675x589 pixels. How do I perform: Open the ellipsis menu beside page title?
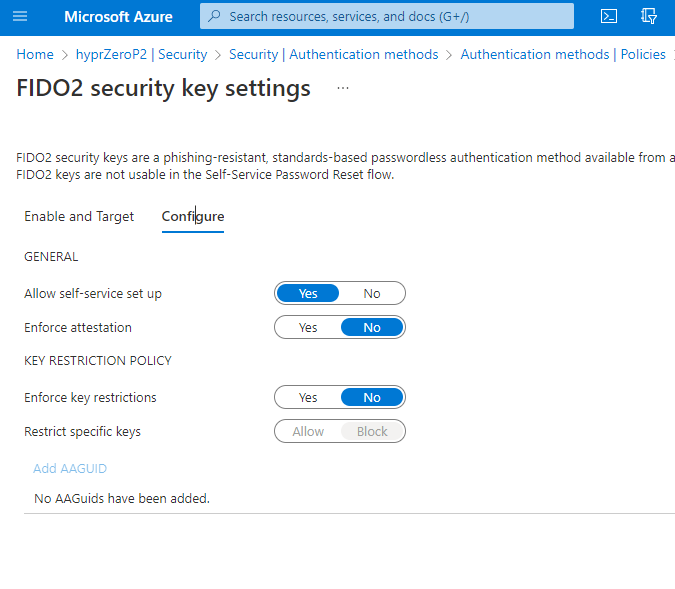(343, 88)
